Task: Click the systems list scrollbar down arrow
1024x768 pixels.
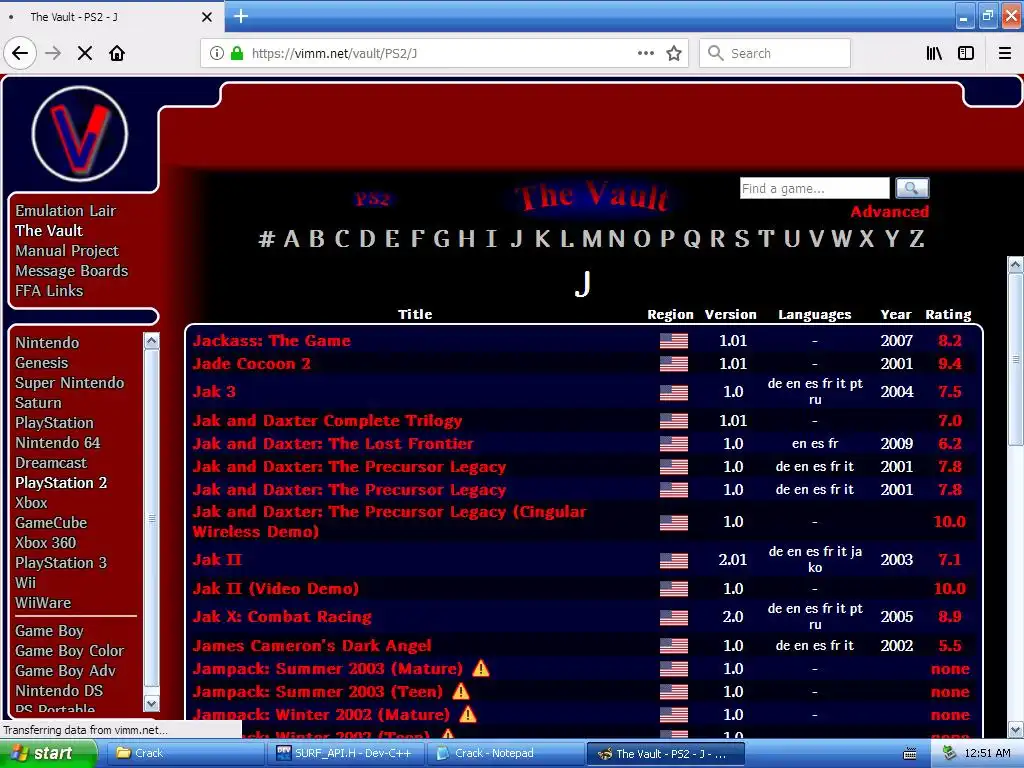Action: pyautogui.click(x=152, y=703)
